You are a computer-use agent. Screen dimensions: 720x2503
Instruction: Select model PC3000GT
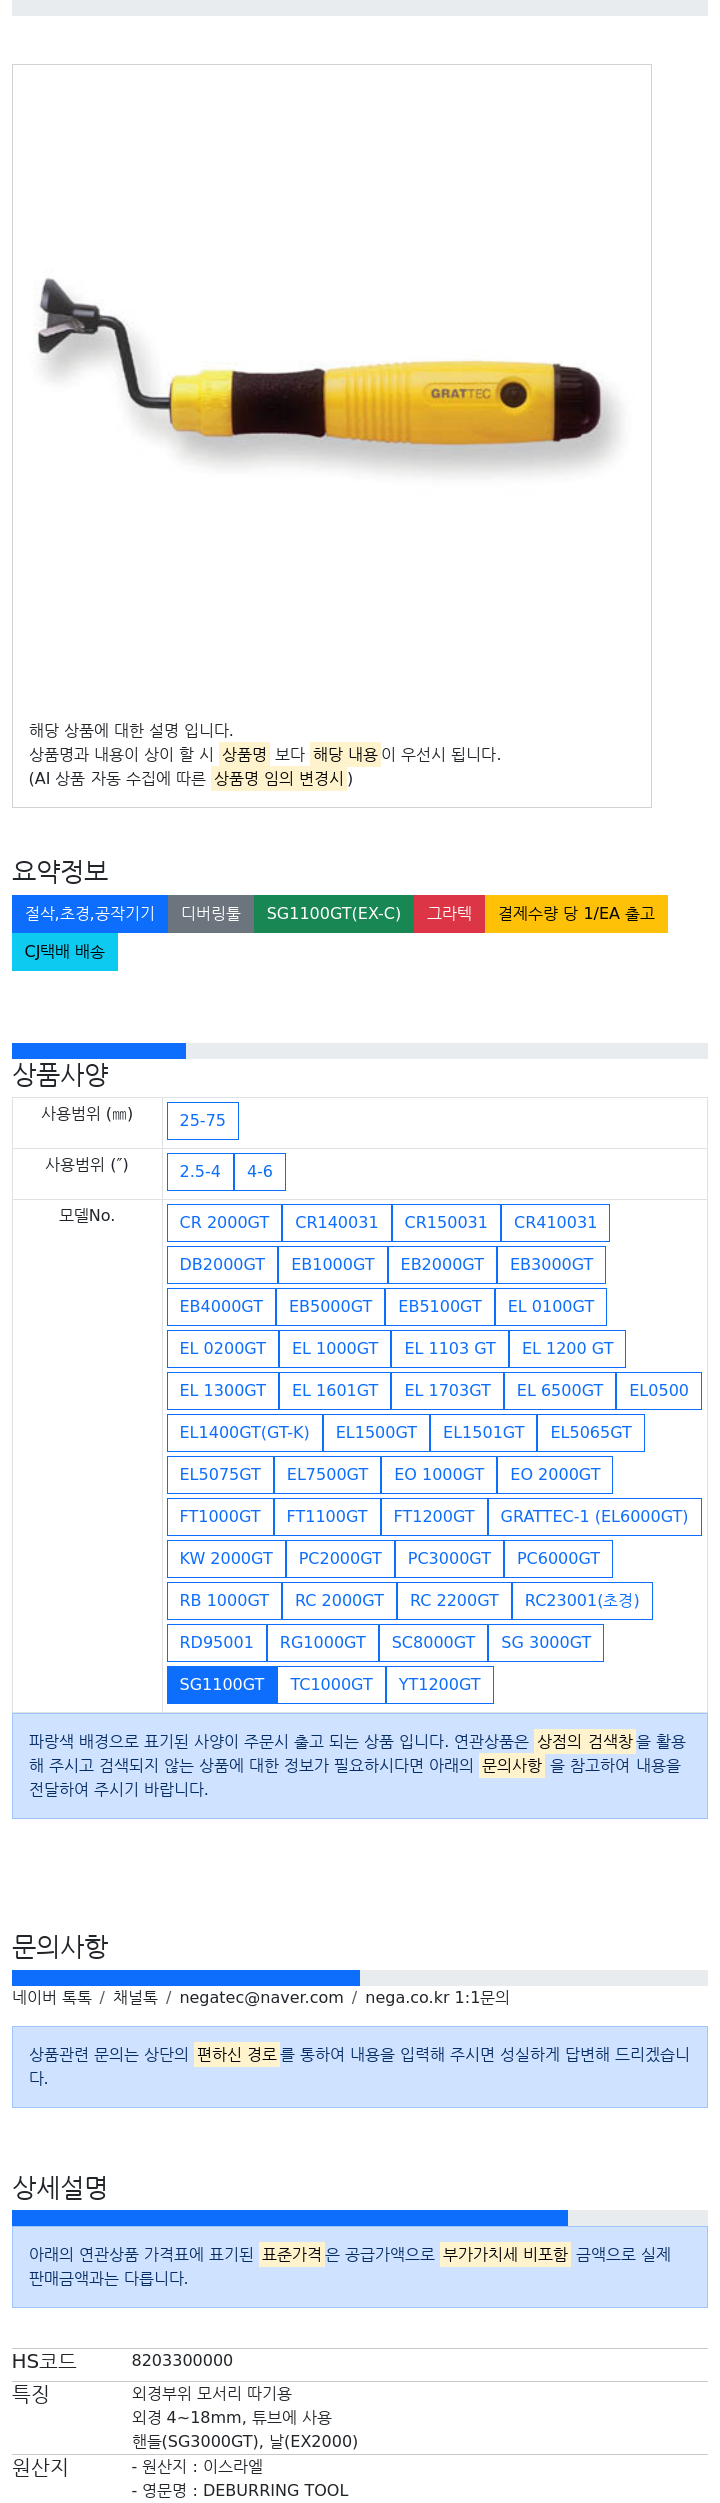[450, 1559]
